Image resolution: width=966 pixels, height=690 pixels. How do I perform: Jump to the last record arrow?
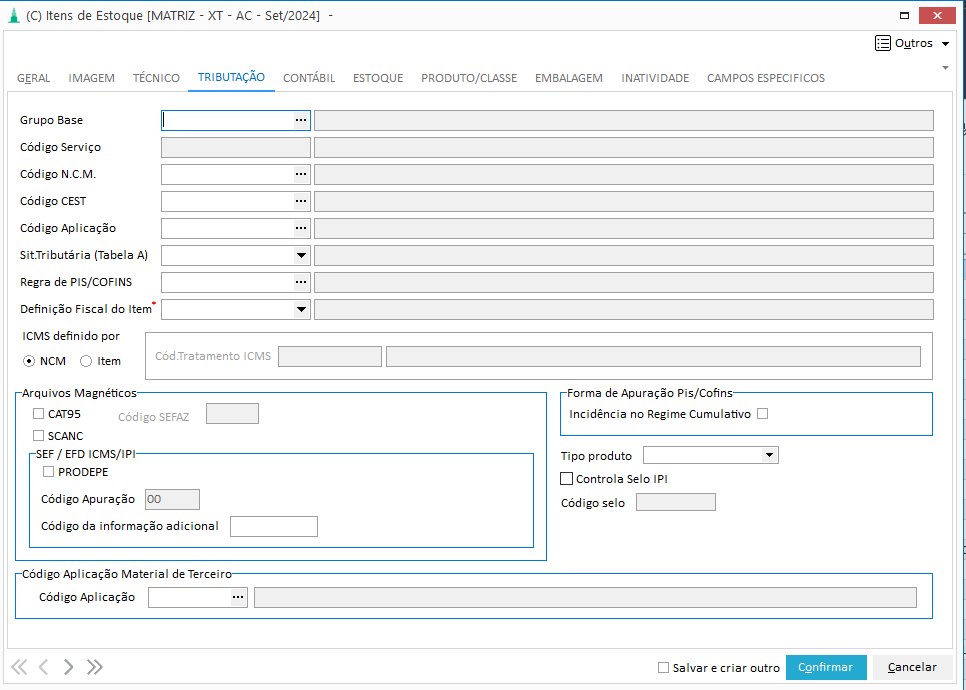point(95,667)
